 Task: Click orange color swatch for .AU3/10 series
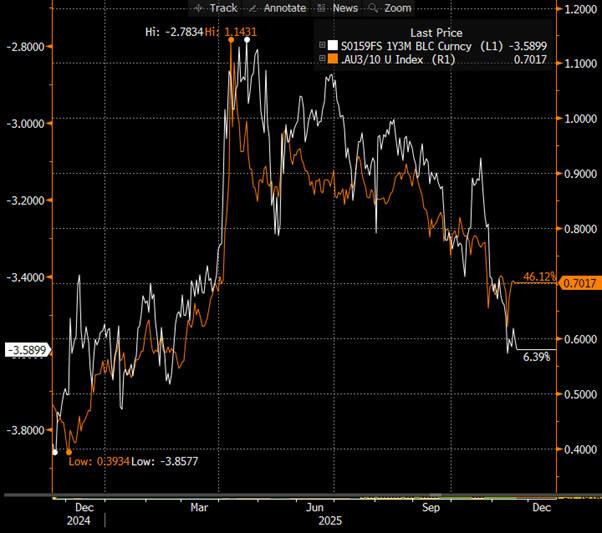(332, 59)
